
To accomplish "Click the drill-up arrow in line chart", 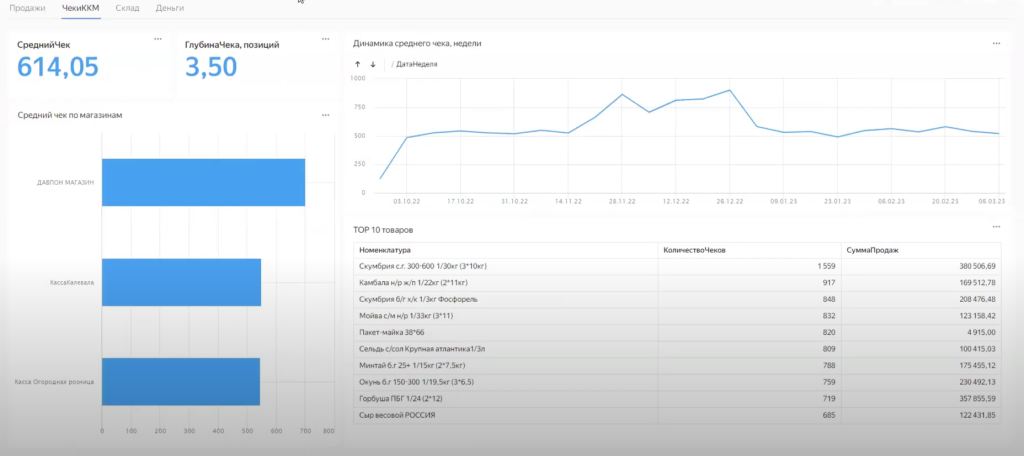I will point(358,64).
